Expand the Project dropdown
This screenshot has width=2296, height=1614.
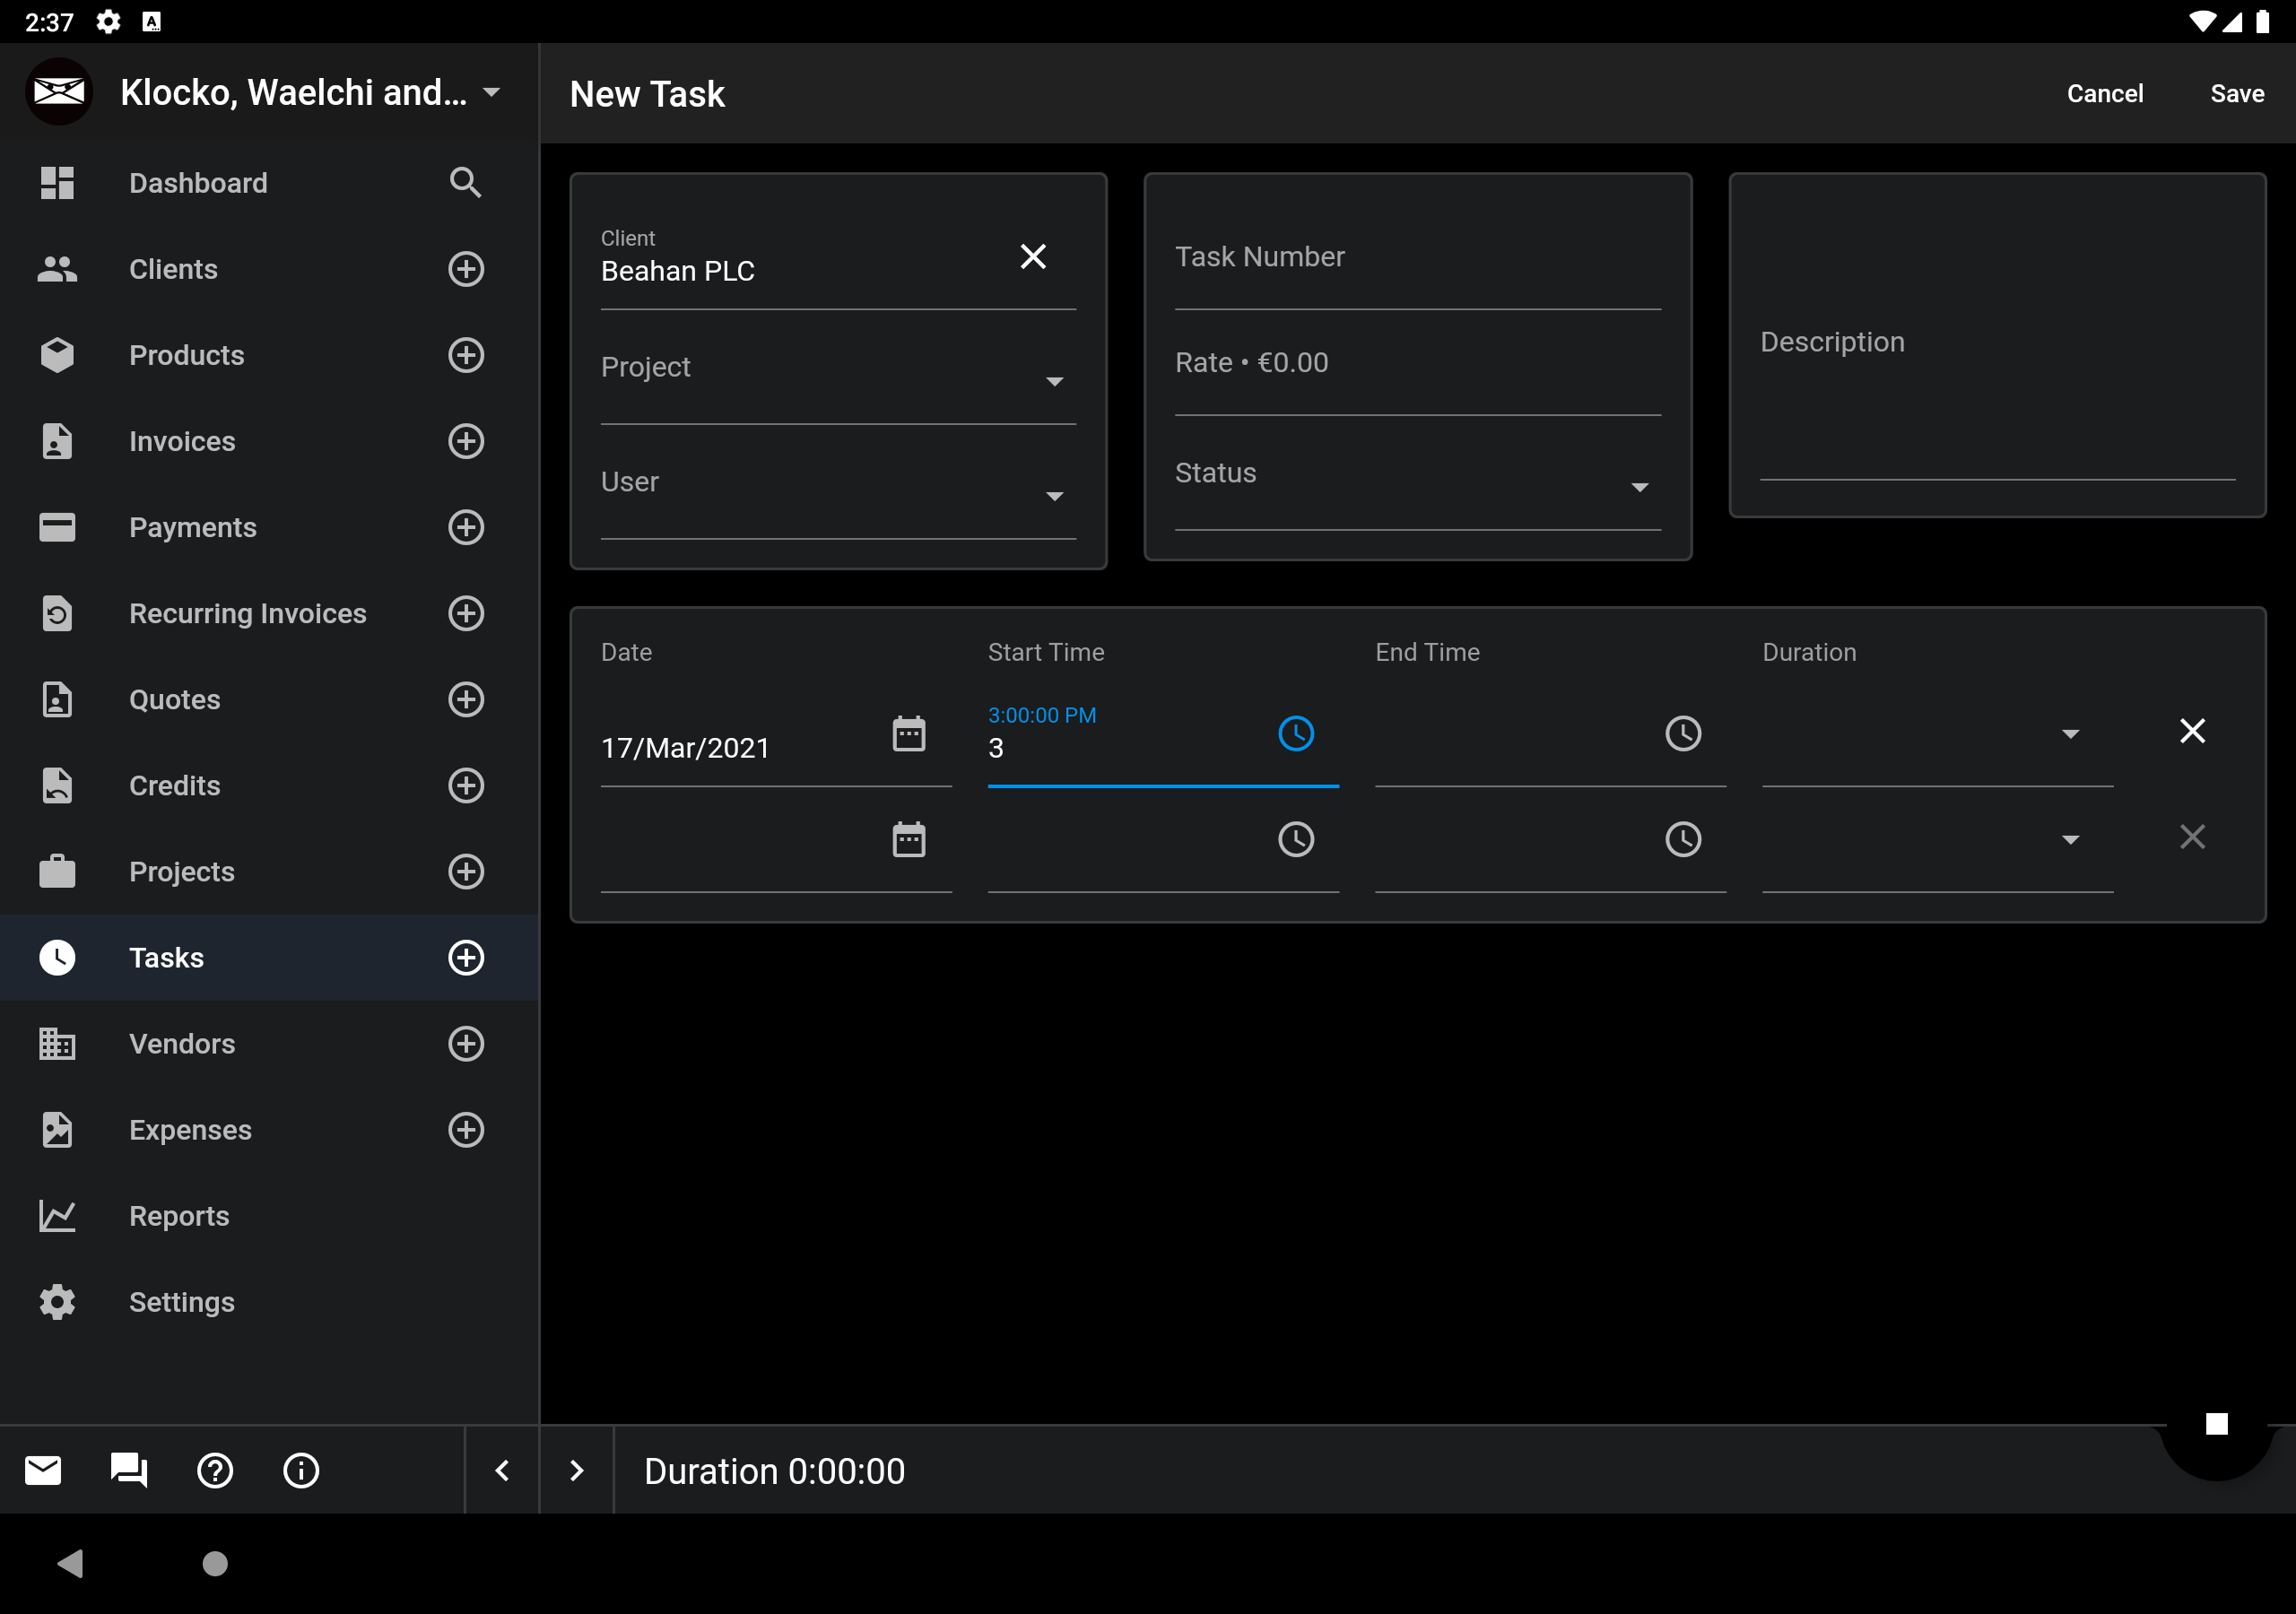click(1054, 381)
